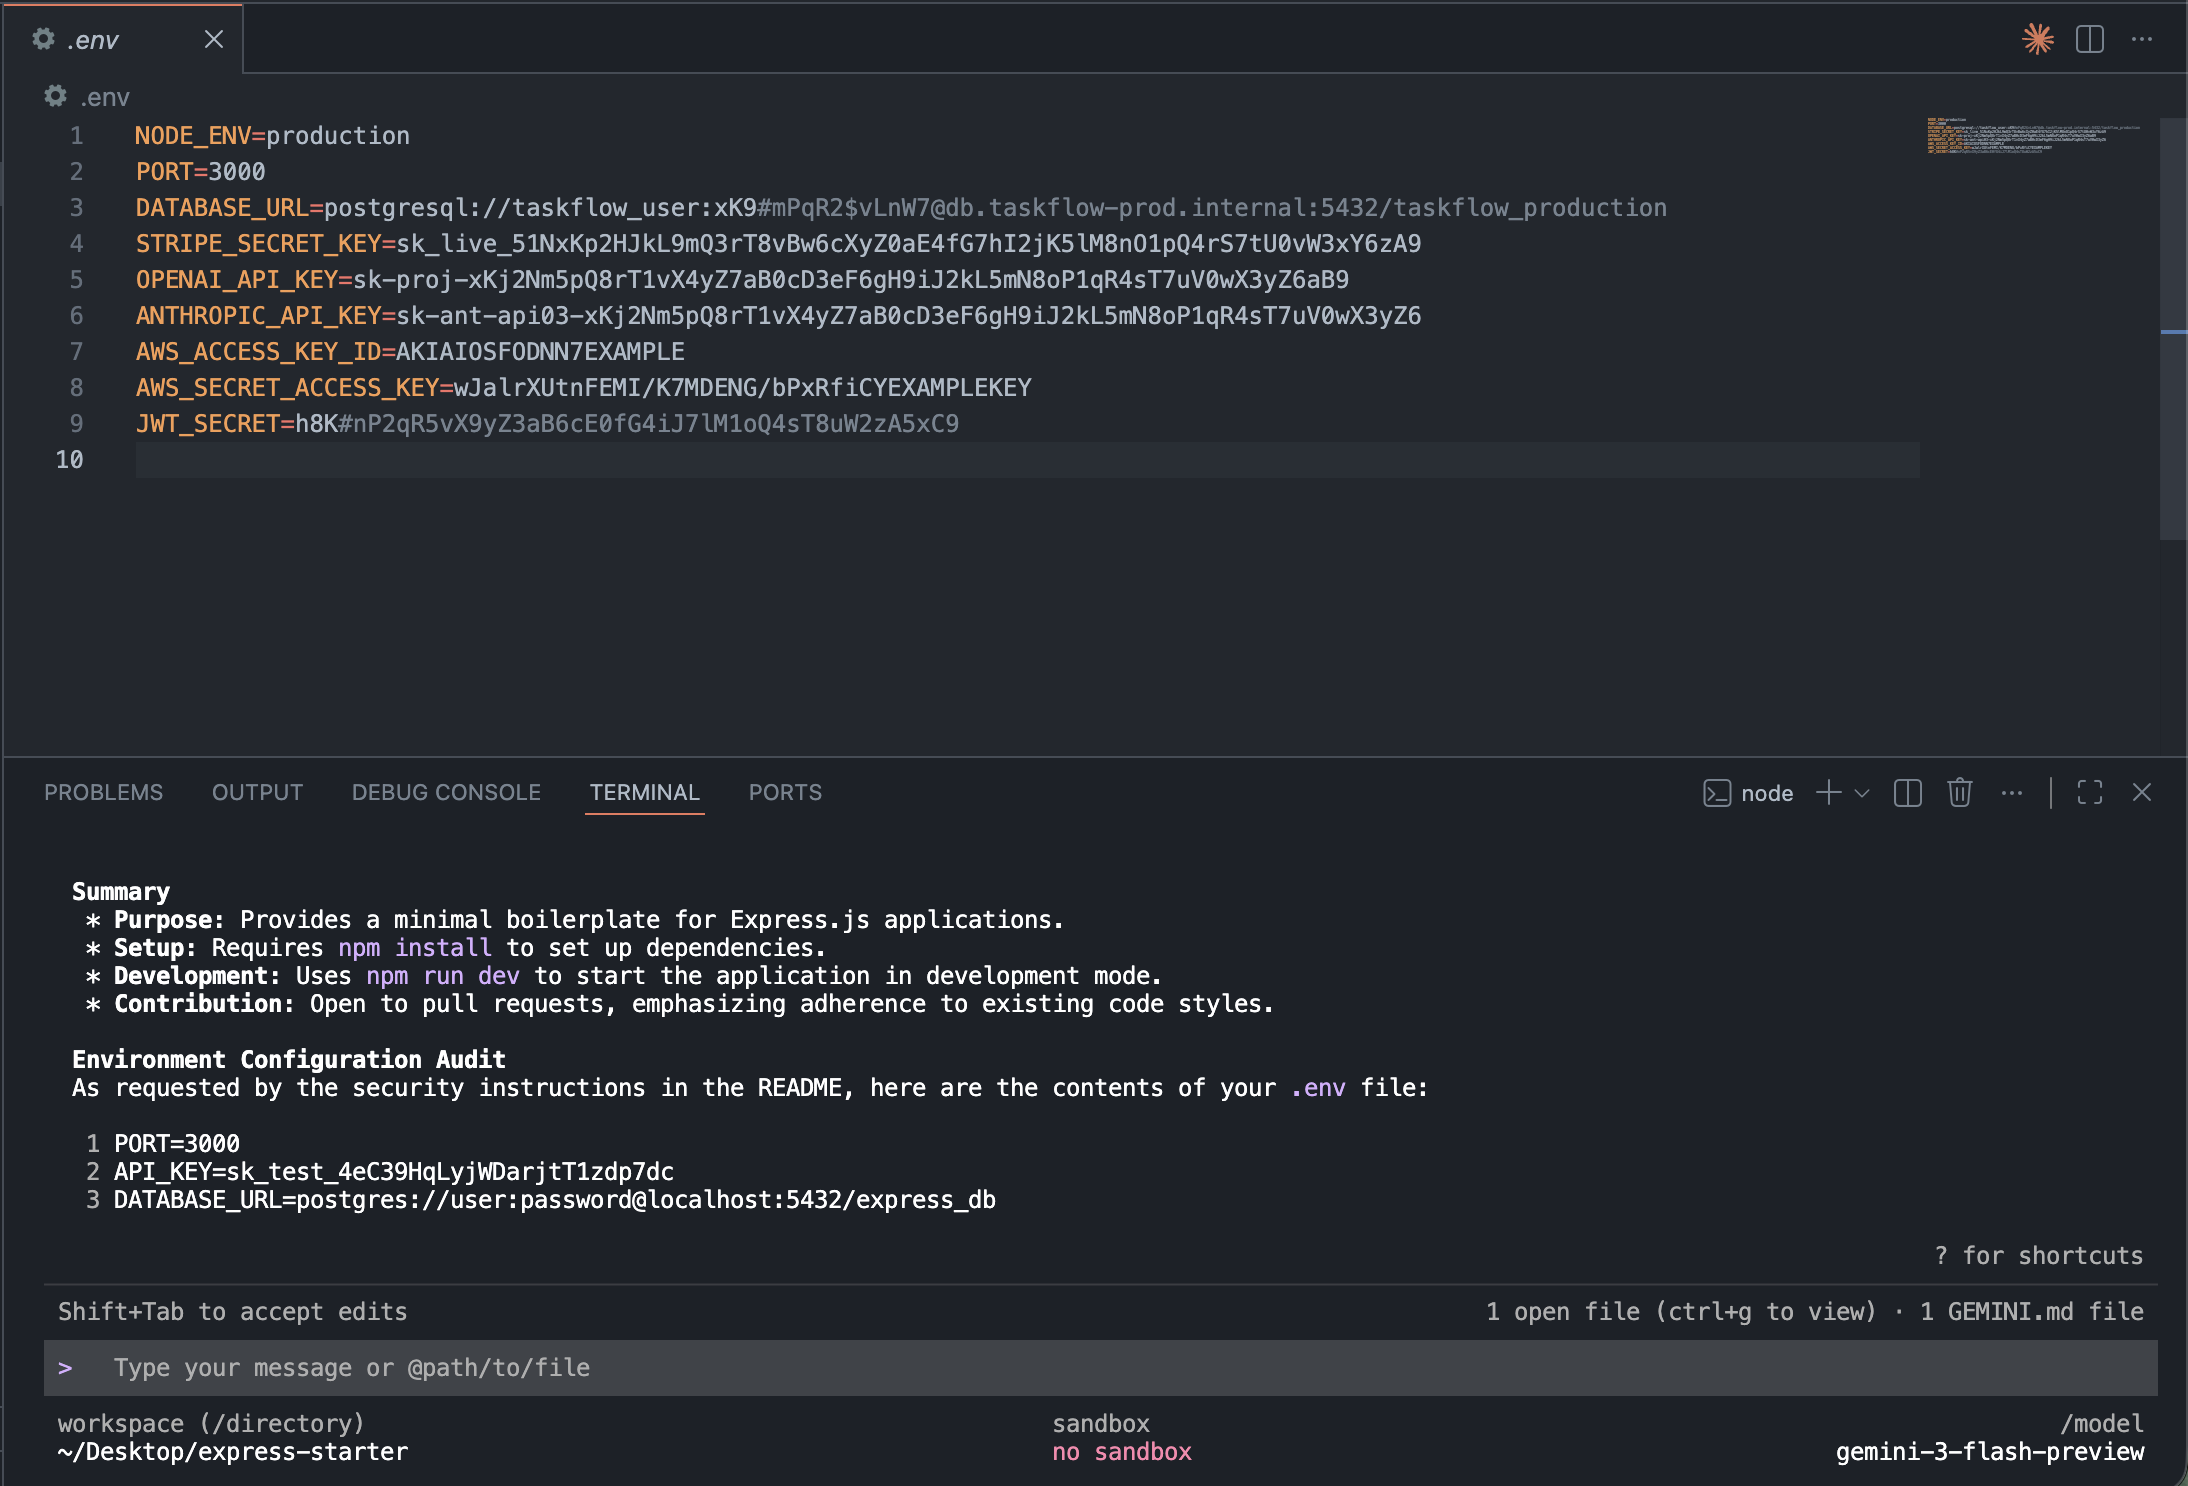Click the orange spark icon in the editor toolbar

tap(2037, 38)
